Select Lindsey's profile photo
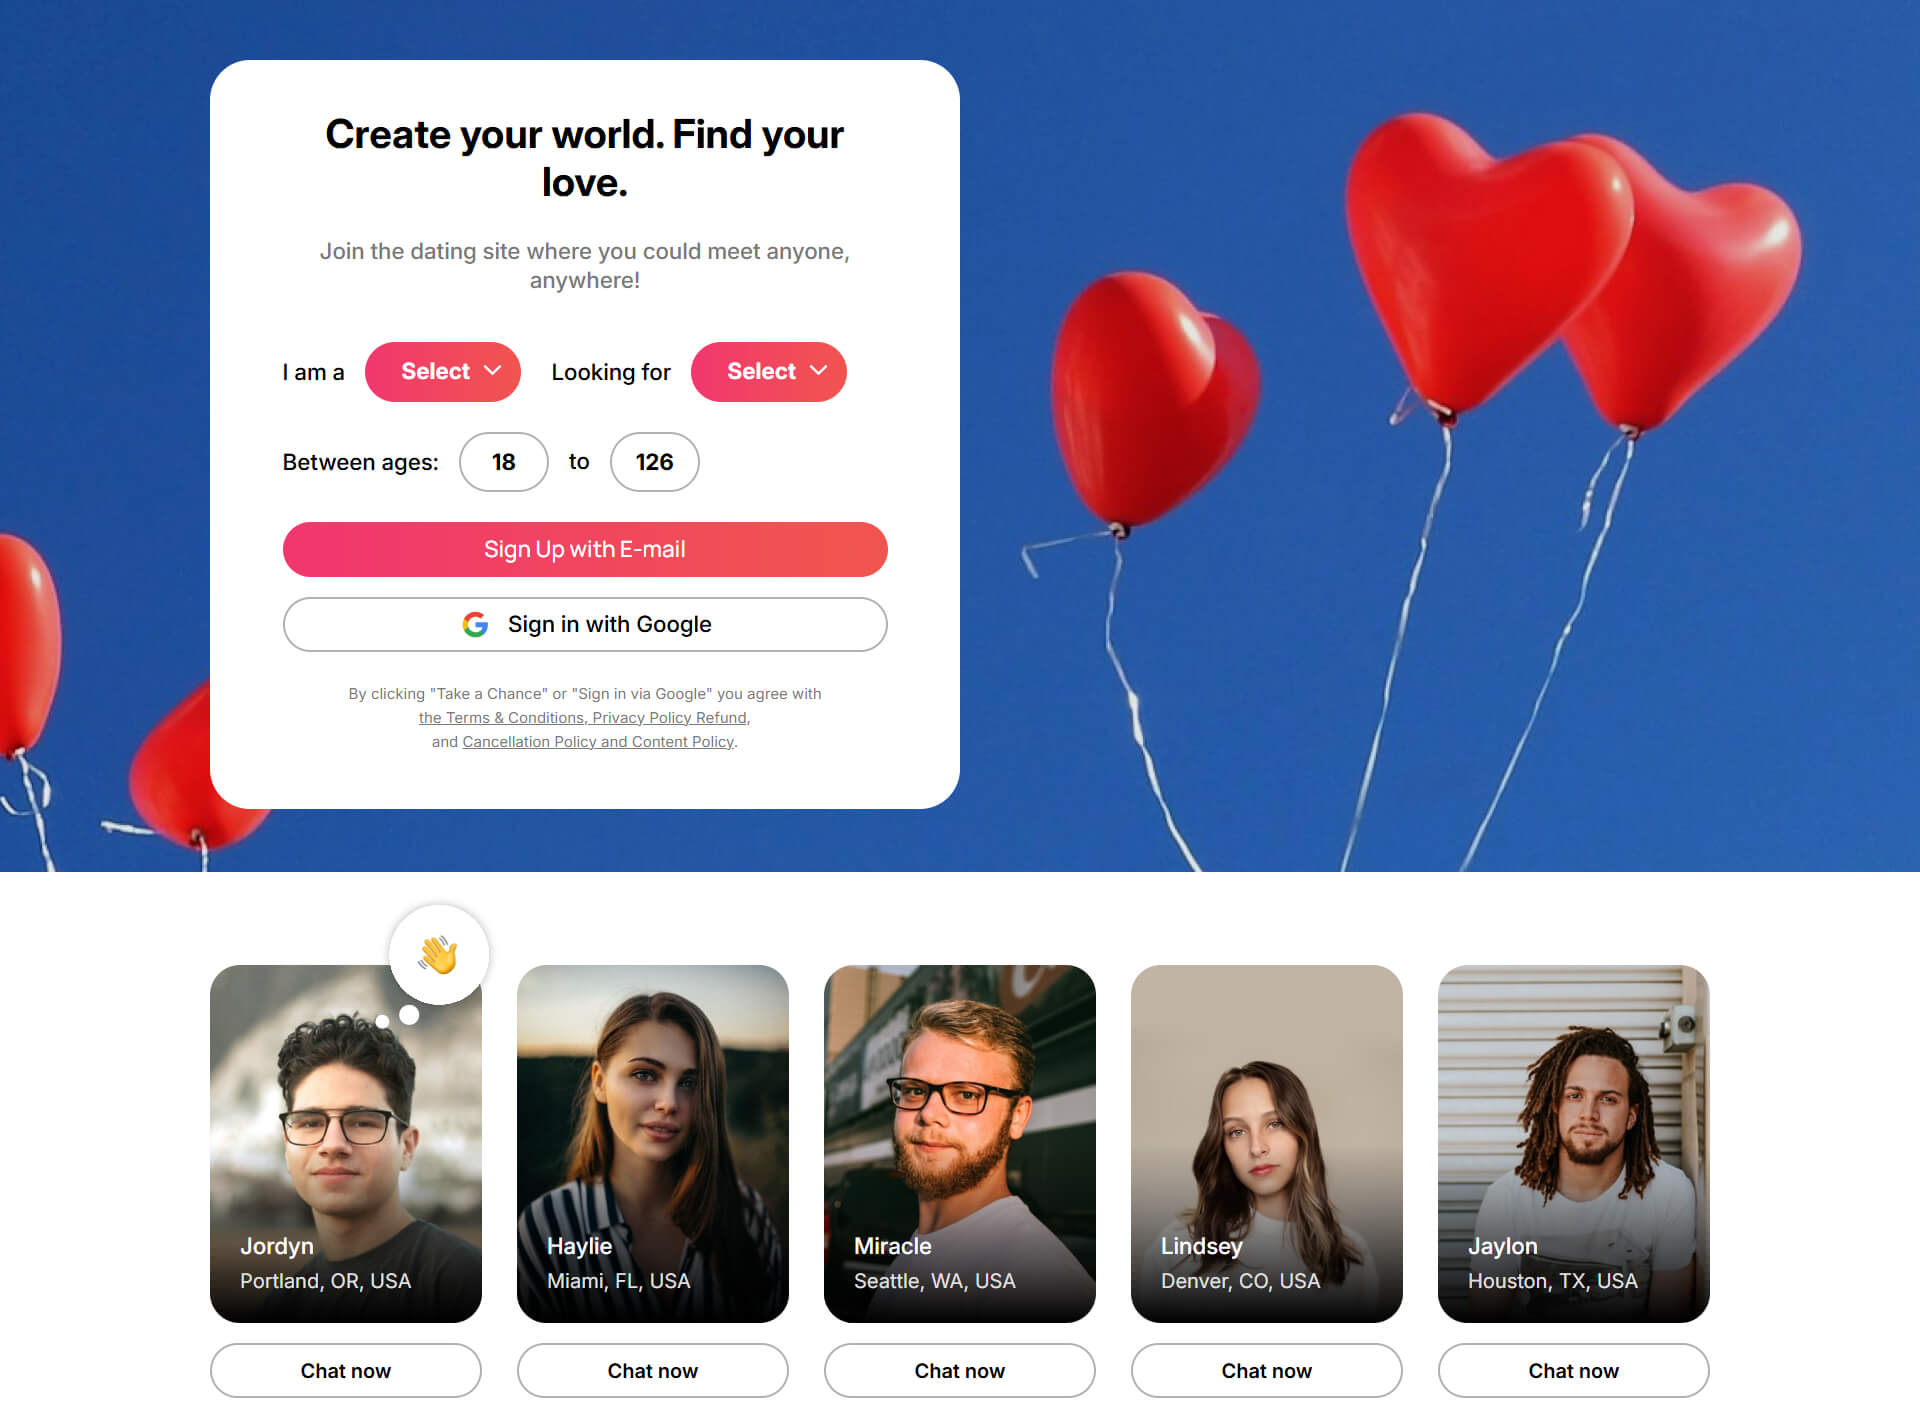The height and width of the screenshot is (1409, 1920). tap(1267, 1144)
